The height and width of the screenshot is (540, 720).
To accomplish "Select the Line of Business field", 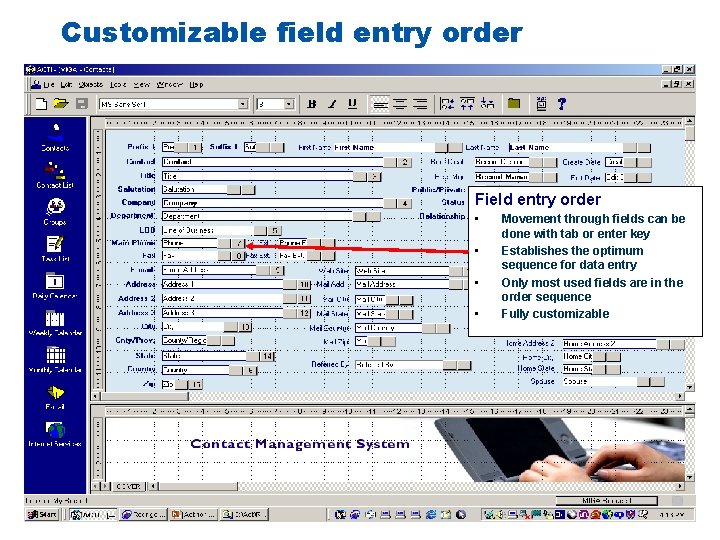I will click(208, 230).
